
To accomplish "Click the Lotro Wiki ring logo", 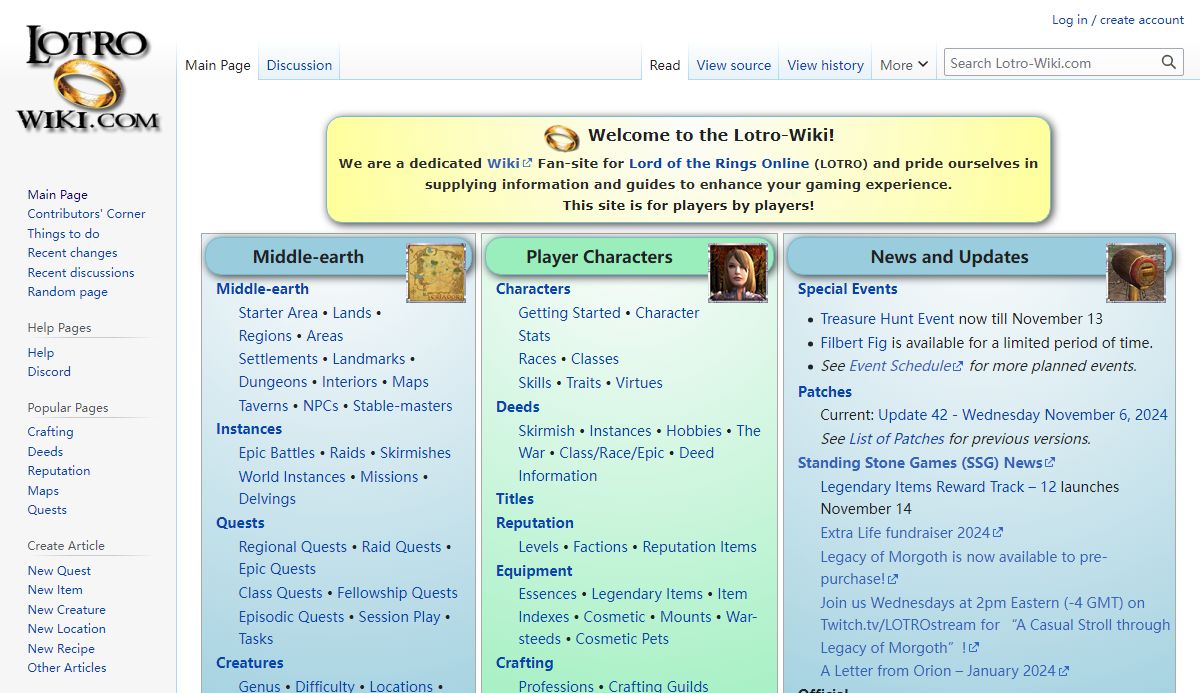I will [x=87, y=79].
